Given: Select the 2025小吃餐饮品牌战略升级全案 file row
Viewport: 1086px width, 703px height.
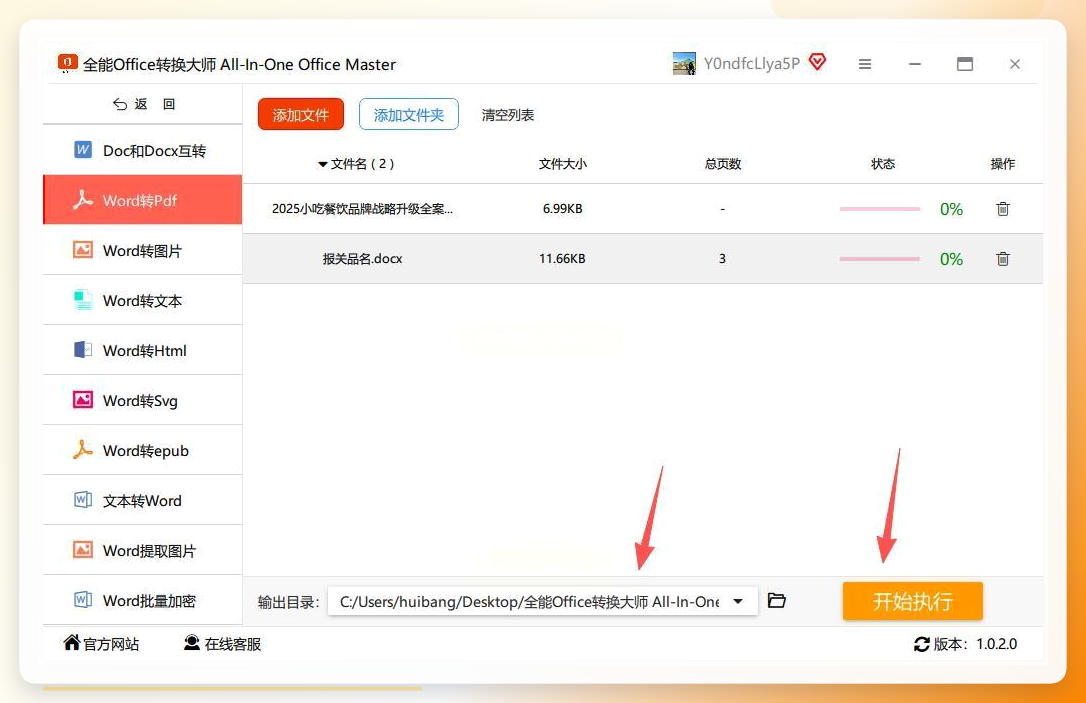Looking at the screenshot, I should (x=643, y=208).
